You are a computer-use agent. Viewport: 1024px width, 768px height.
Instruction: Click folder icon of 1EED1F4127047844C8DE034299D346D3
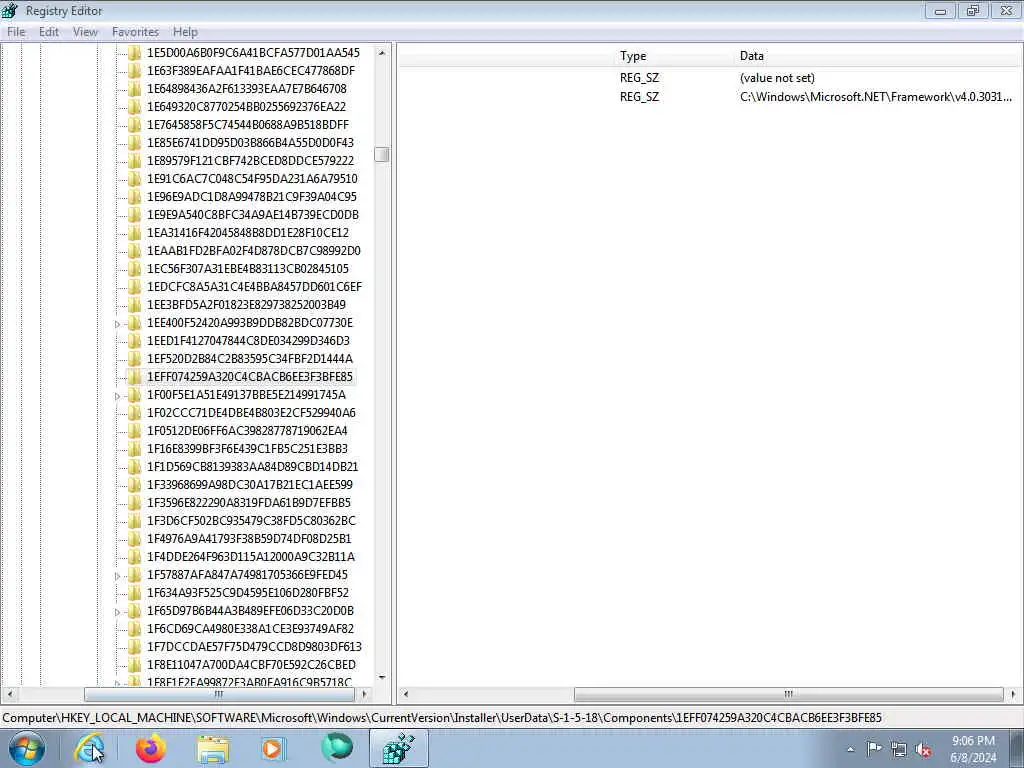pos(135,340)
